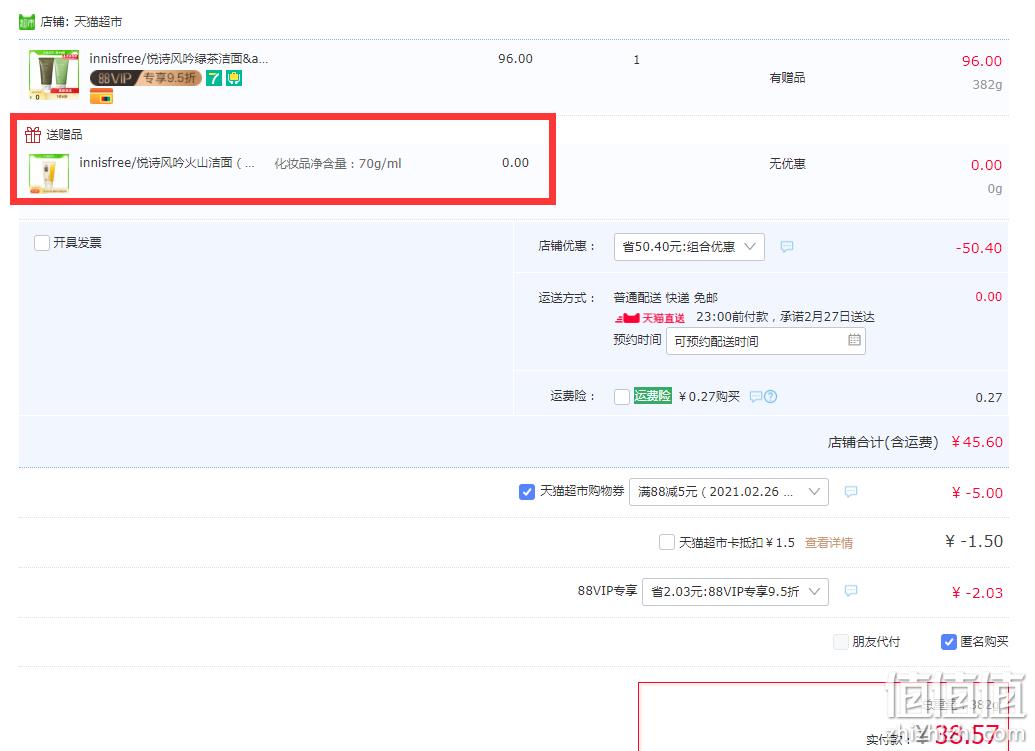Click the 382g weight text

point(987,84)
